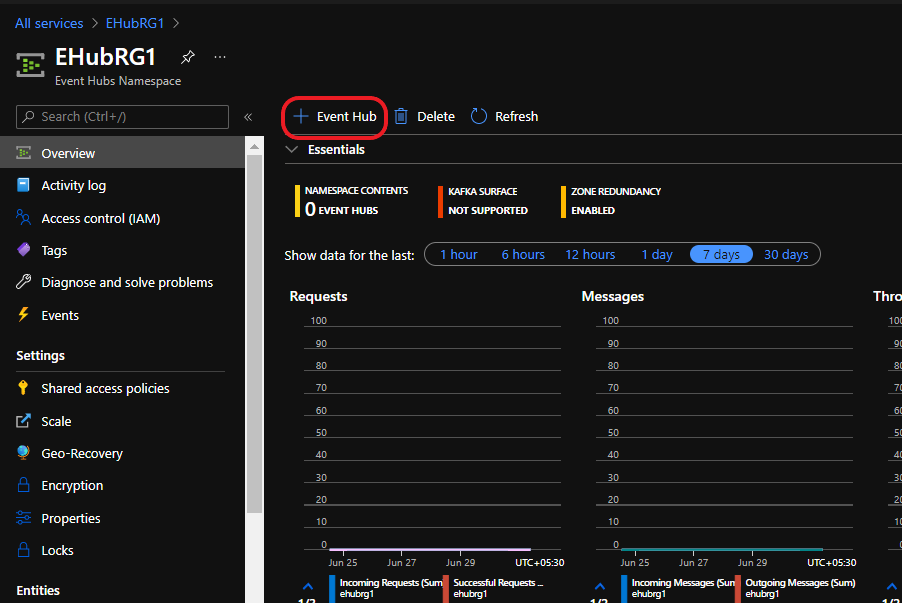
Task: Click the sidebar vertical scrollbar thumb
Action: click(254, 335)
